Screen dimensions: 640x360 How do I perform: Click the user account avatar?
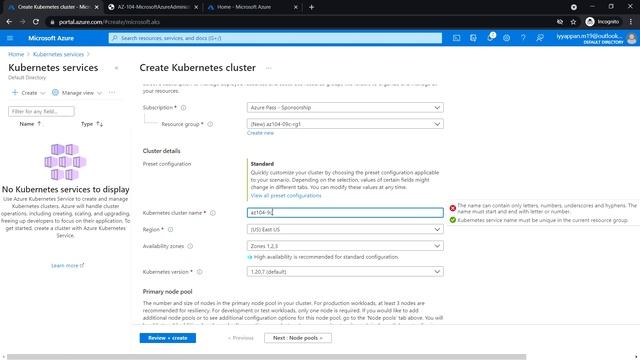click(631, 38)
